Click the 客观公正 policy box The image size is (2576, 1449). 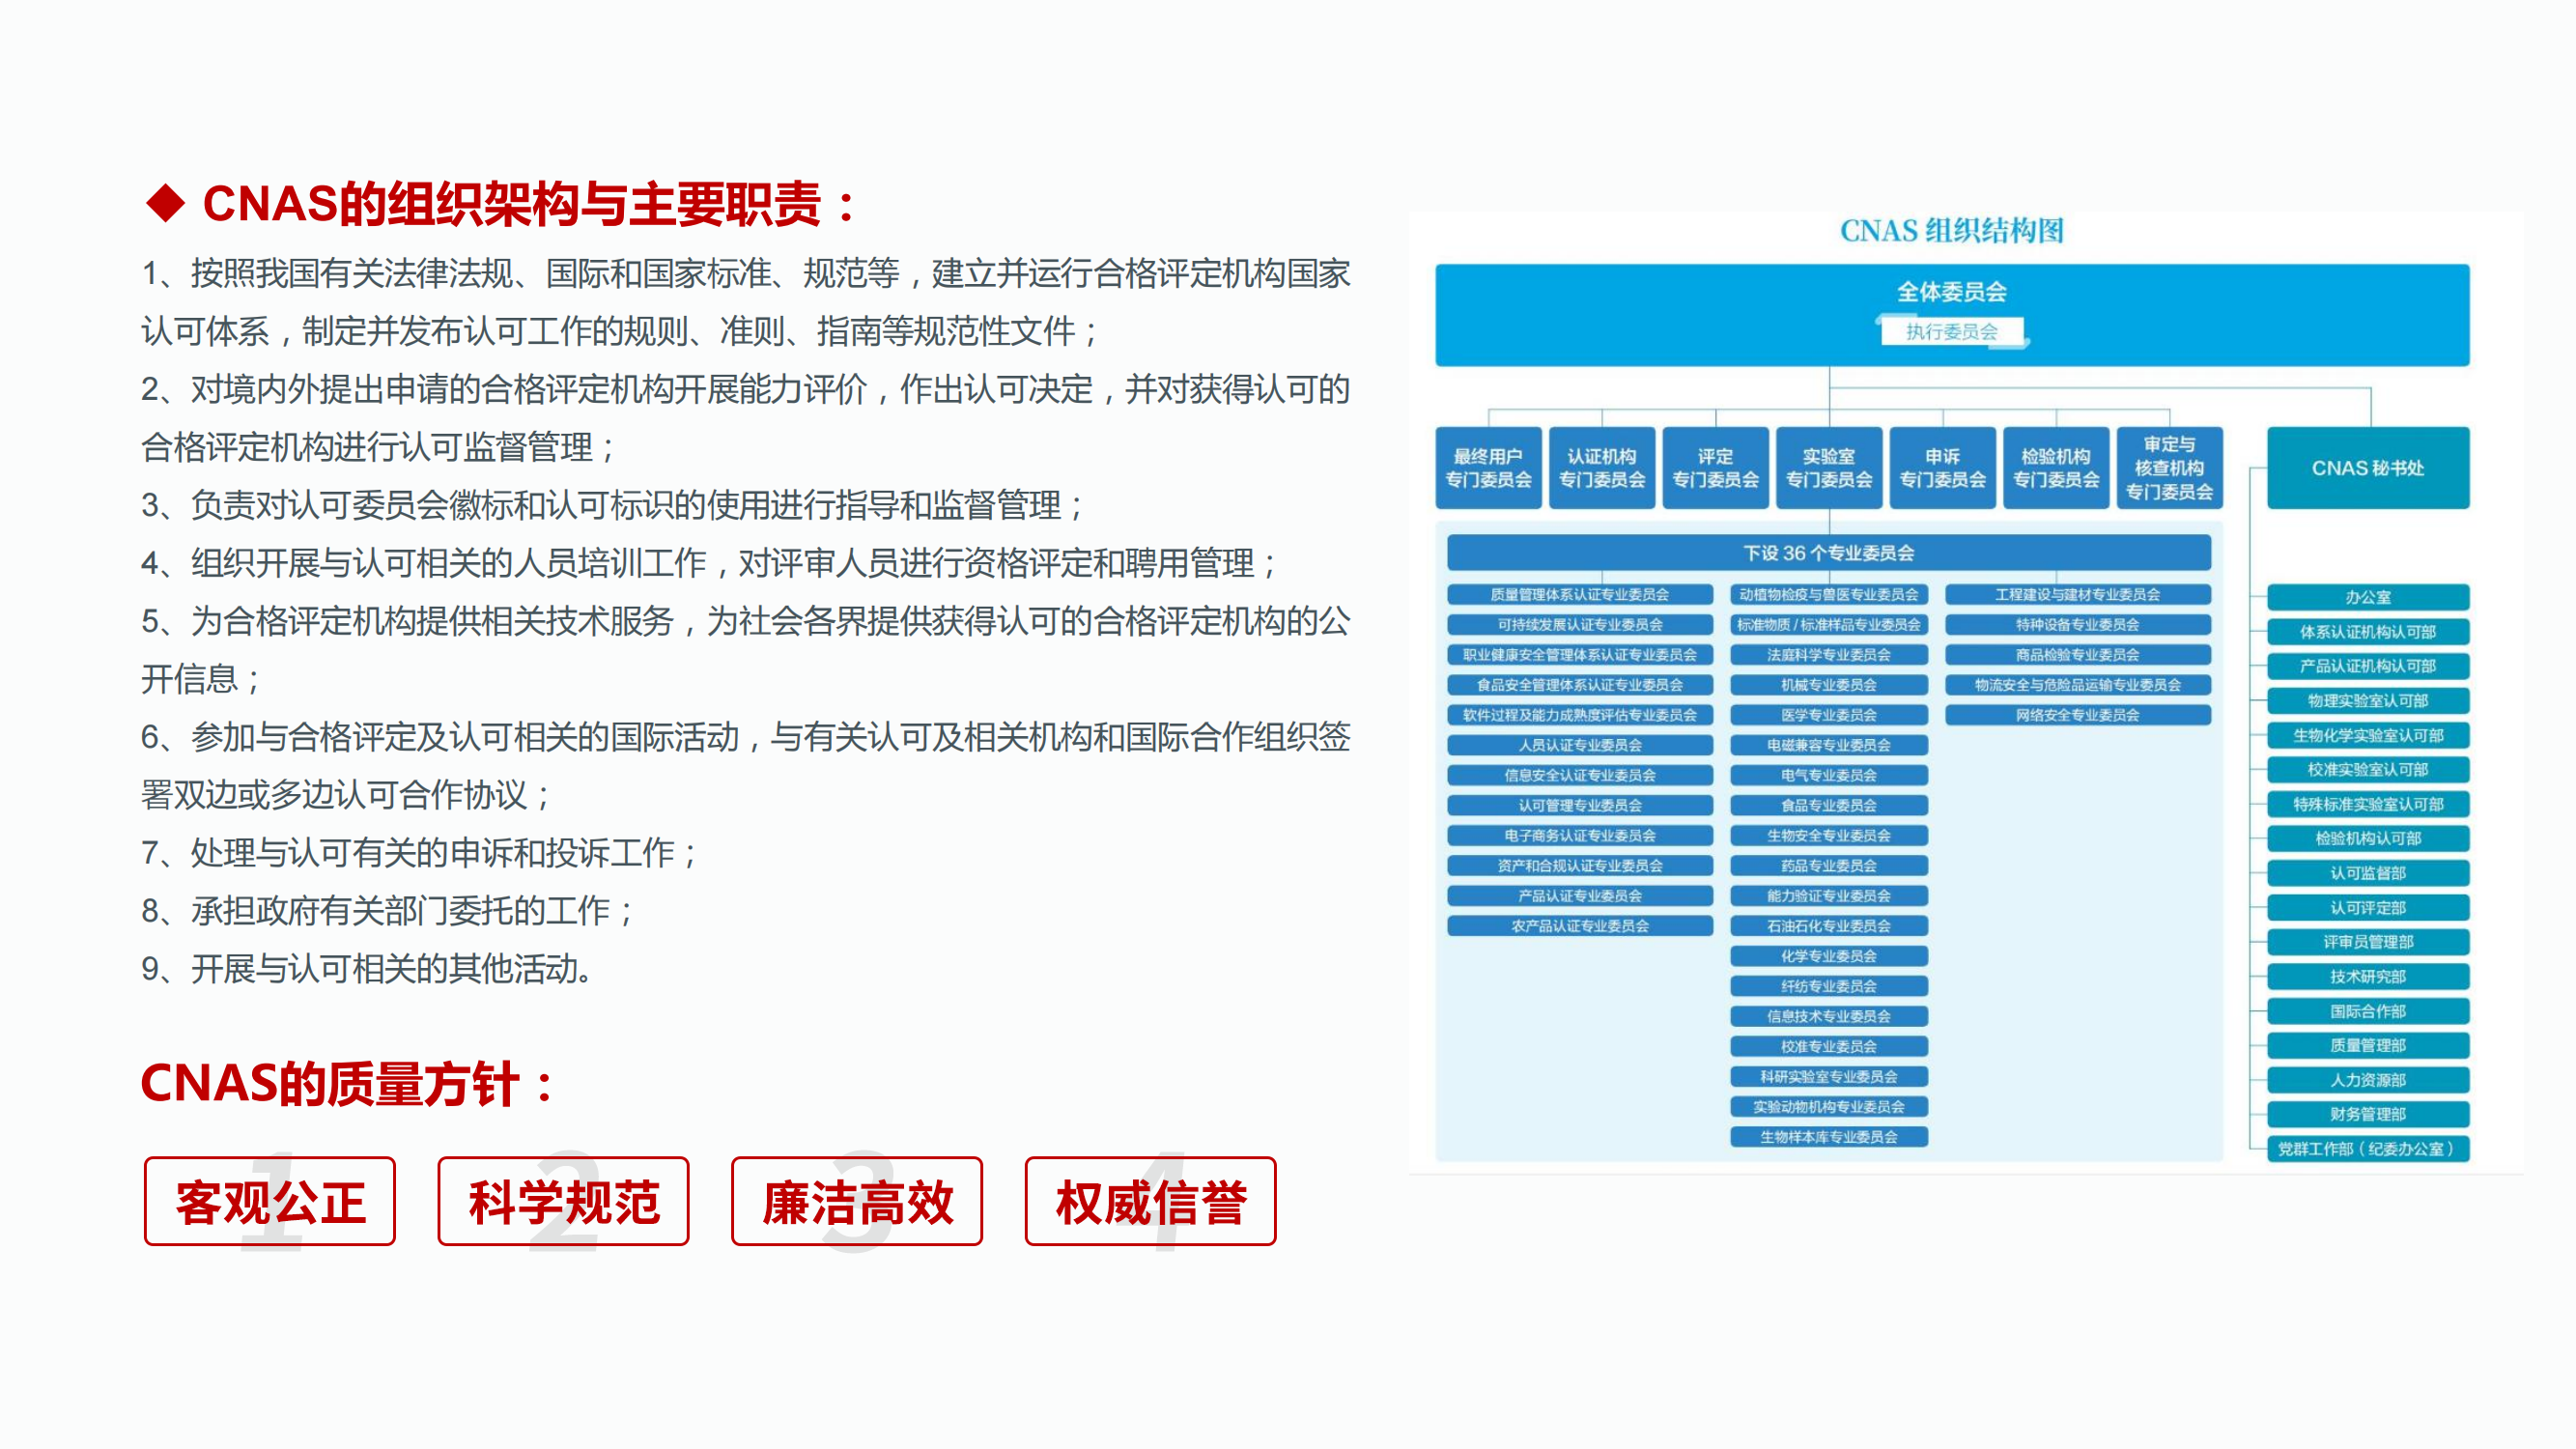coord(270,1201)
